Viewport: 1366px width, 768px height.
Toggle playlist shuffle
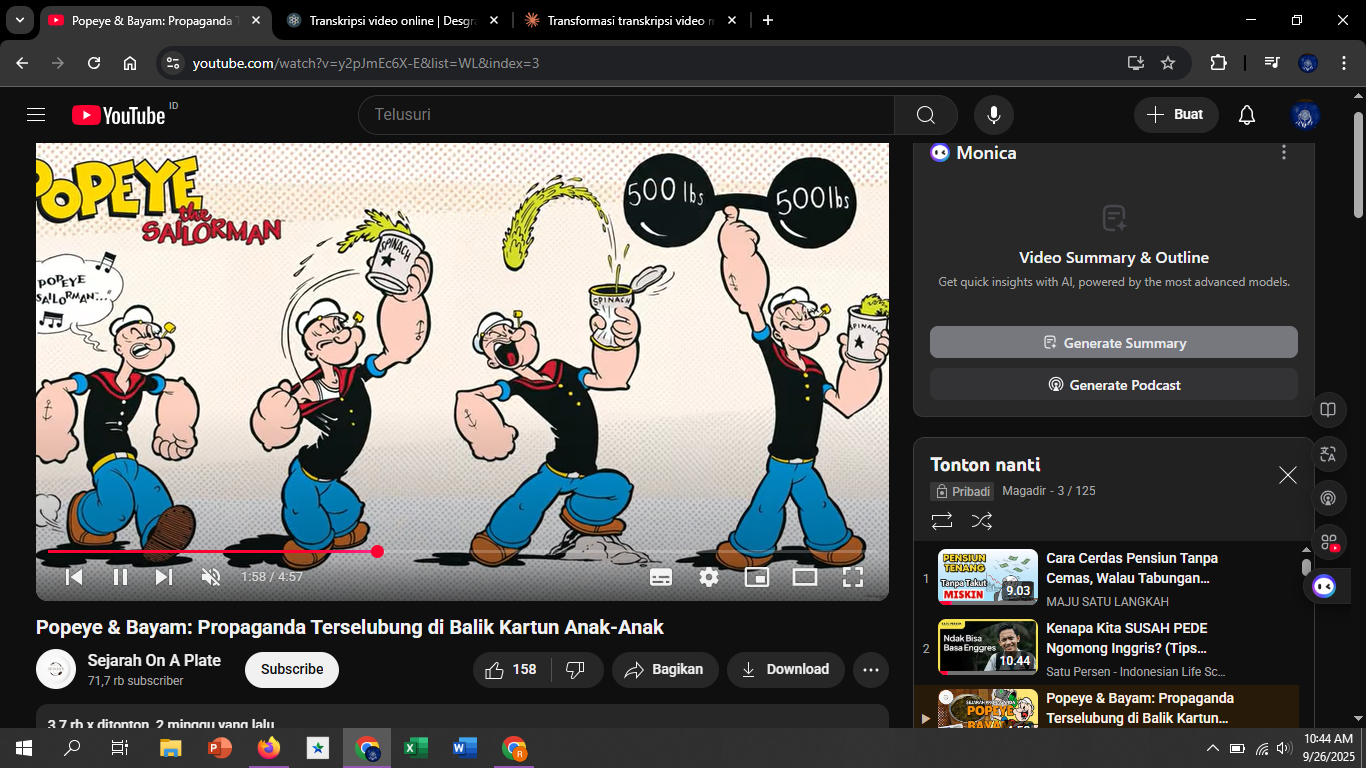(x=982, y=521)
